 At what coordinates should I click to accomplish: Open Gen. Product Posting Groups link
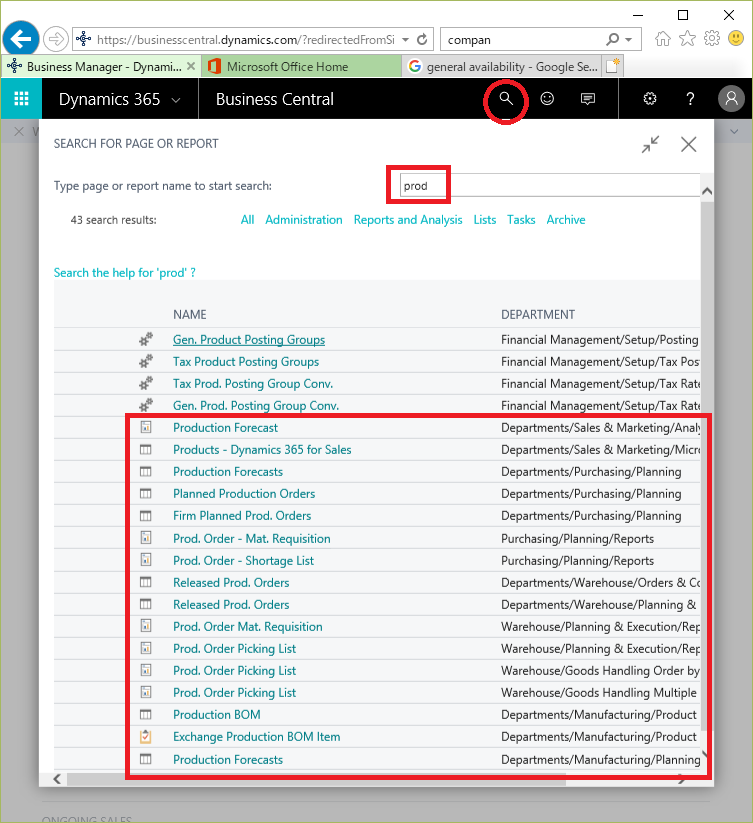click(249, 340)
